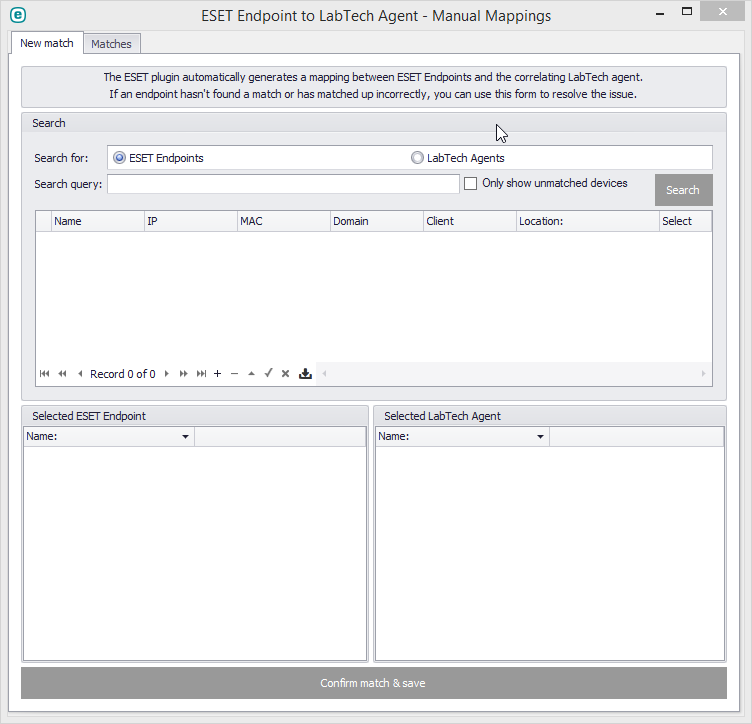Select the LabTech Agents radio button
The image size is (752, 724).
point(417,158)
